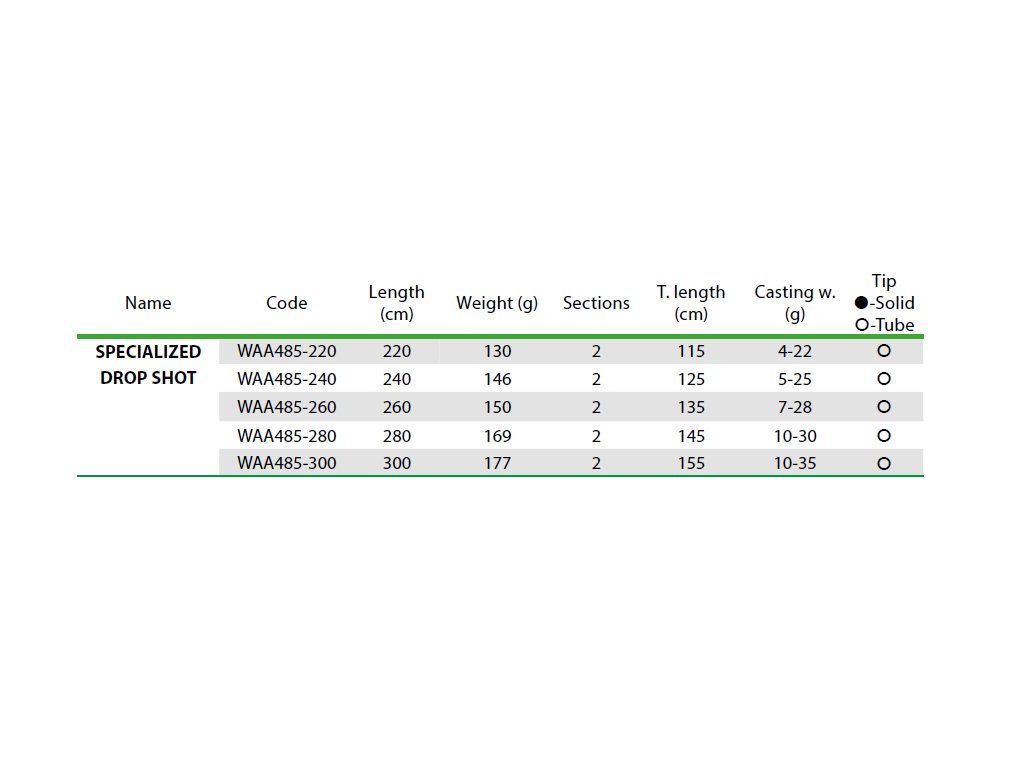Click the filled Solid legend circle in header
Viewport: 1024px width, 768px height.
pos(861,303)
